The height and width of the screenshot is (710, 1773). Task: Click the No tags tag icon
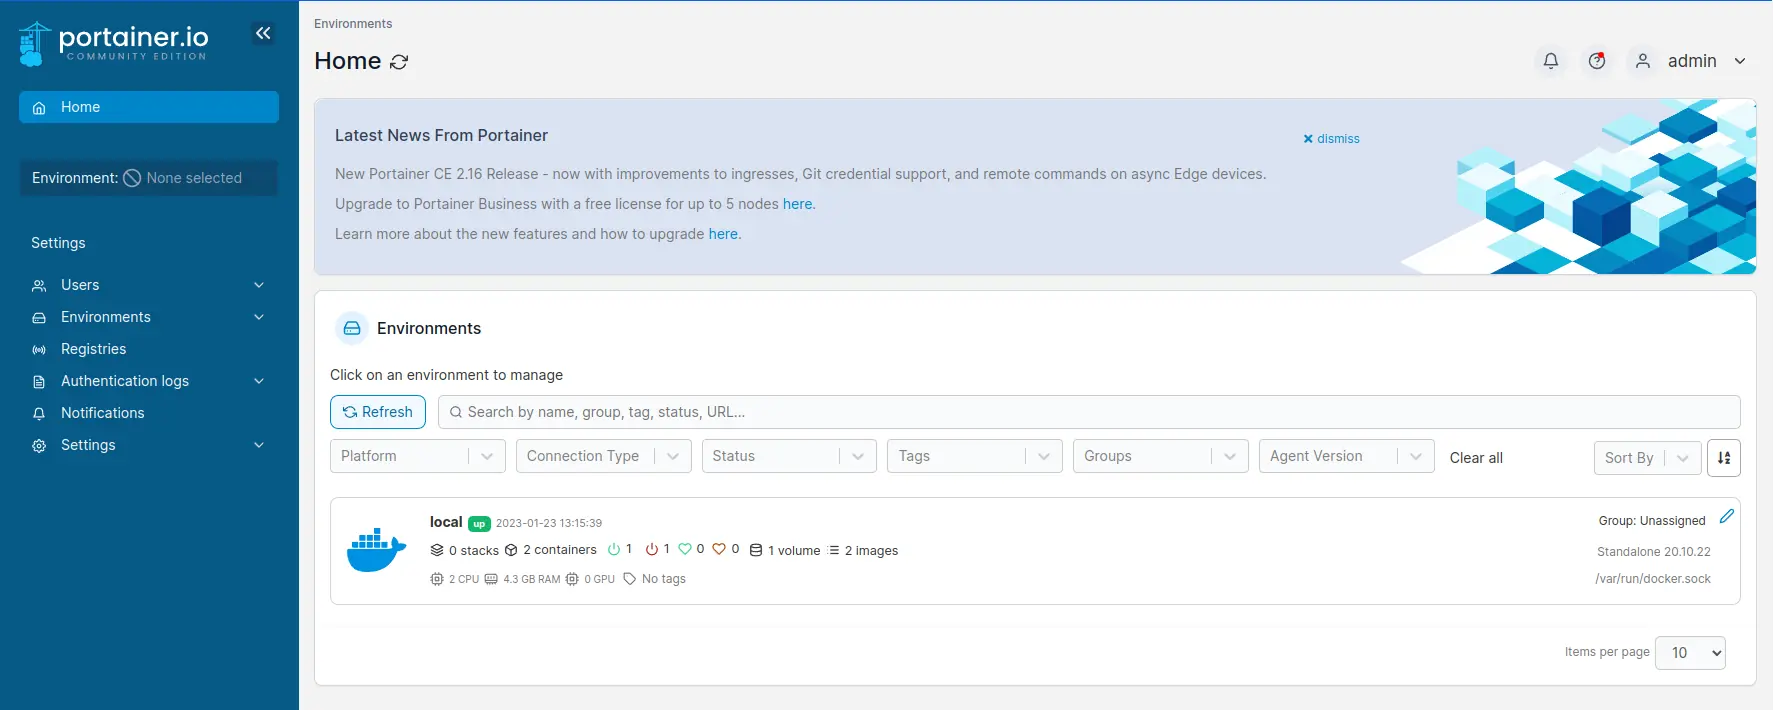[630, 579]
